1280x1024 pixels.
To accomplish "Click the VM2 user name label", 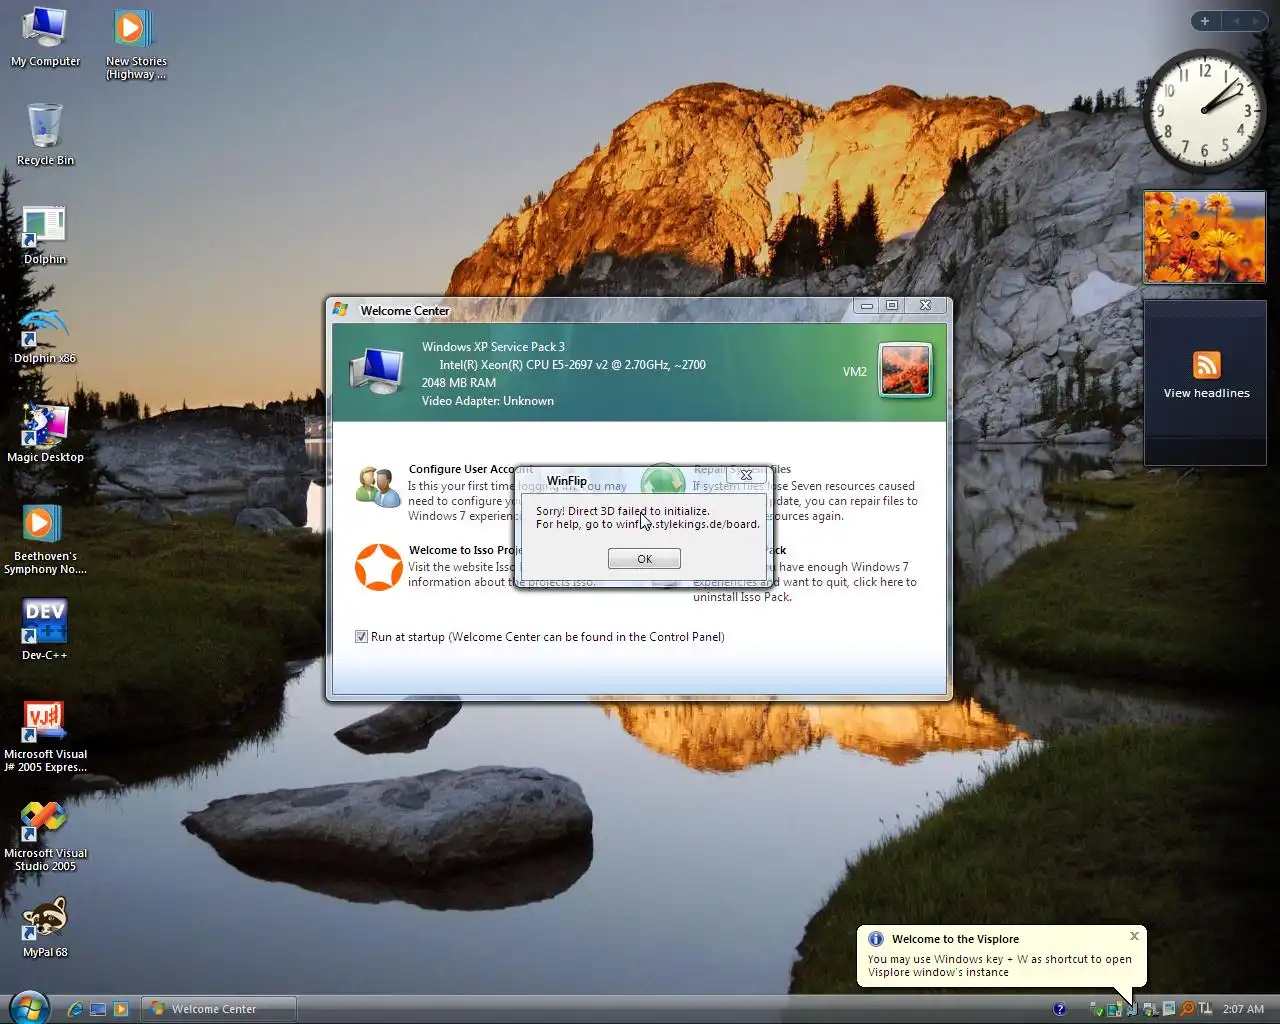I will (855, 371).
